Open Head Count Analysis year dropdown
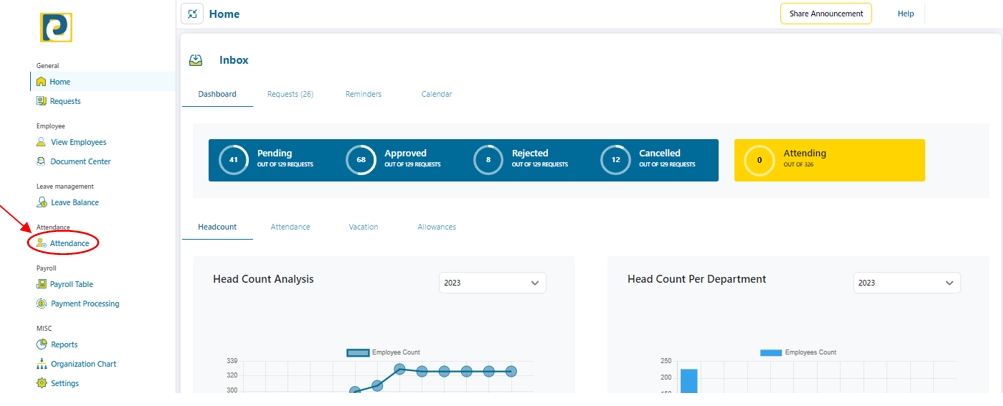Image resolution: width=1003 pixels, height=406 pixels. 492,283
